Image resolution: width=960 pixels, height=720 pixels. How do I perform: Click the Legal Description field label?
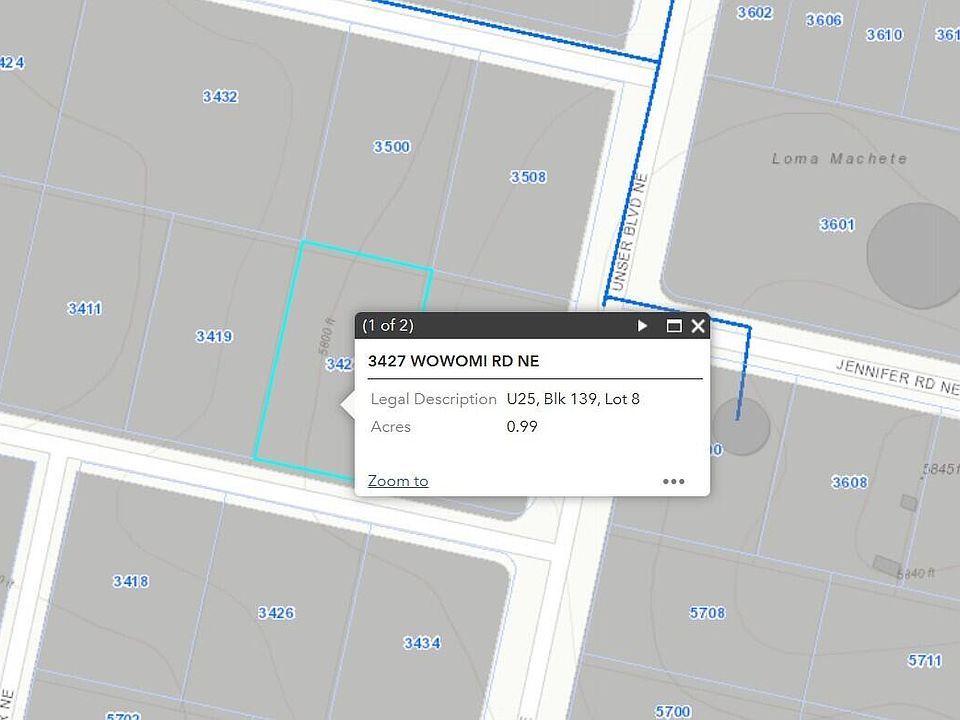[433, 399]
